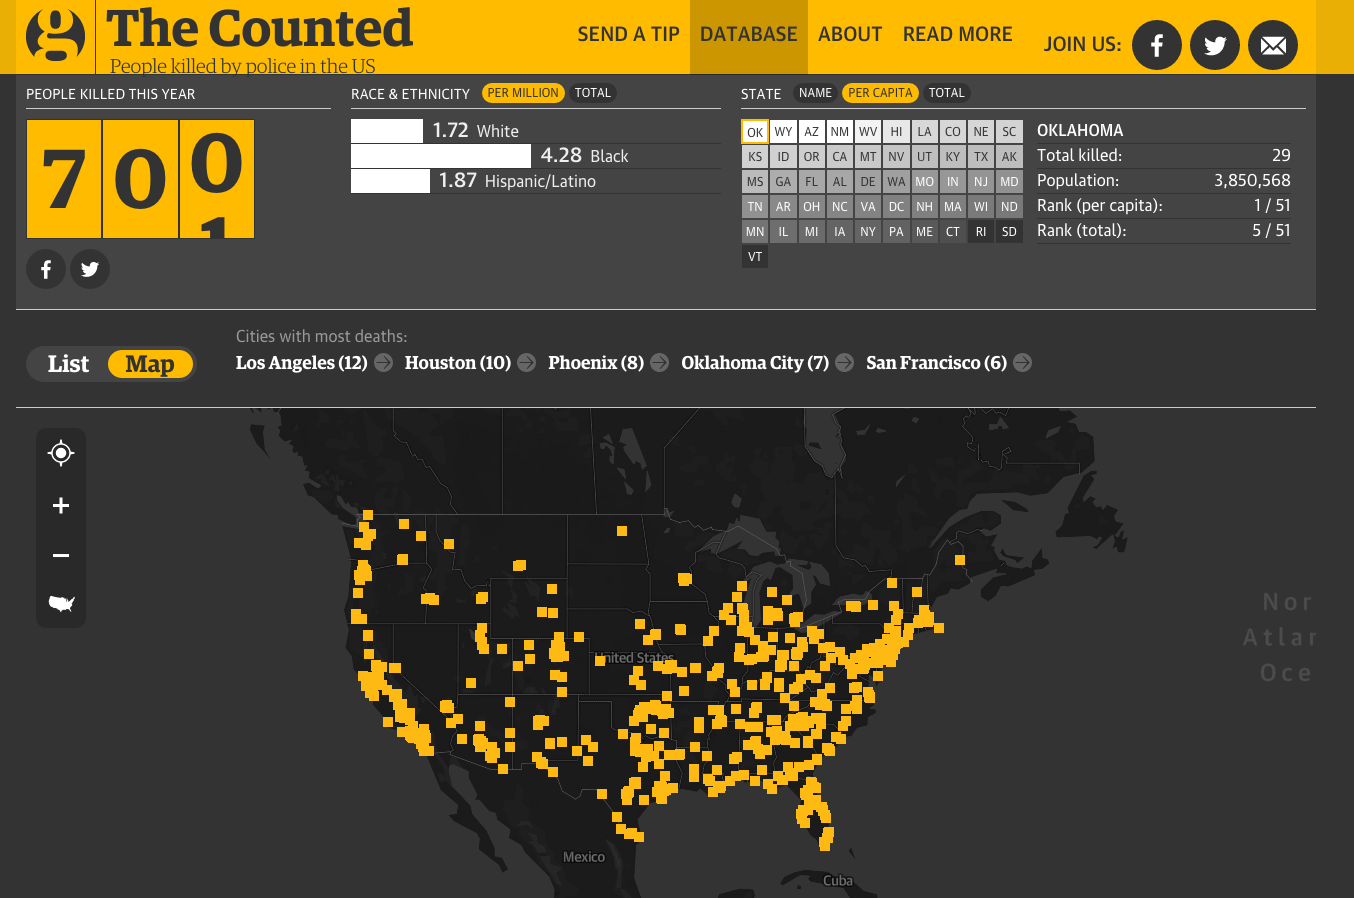Reset map to the US view icon
Viewport: 1354px width, 898px height.
click(61, 603)
